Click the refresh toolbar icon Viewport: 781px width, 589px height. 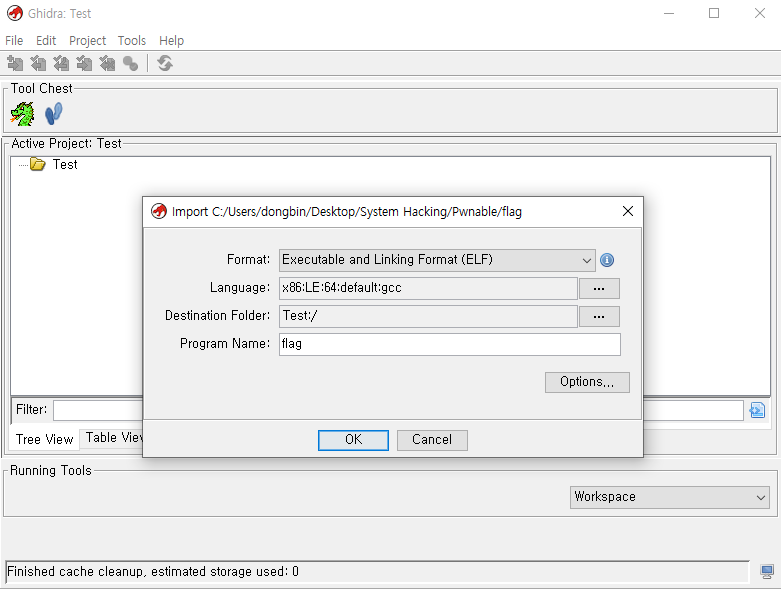[165, 63]
